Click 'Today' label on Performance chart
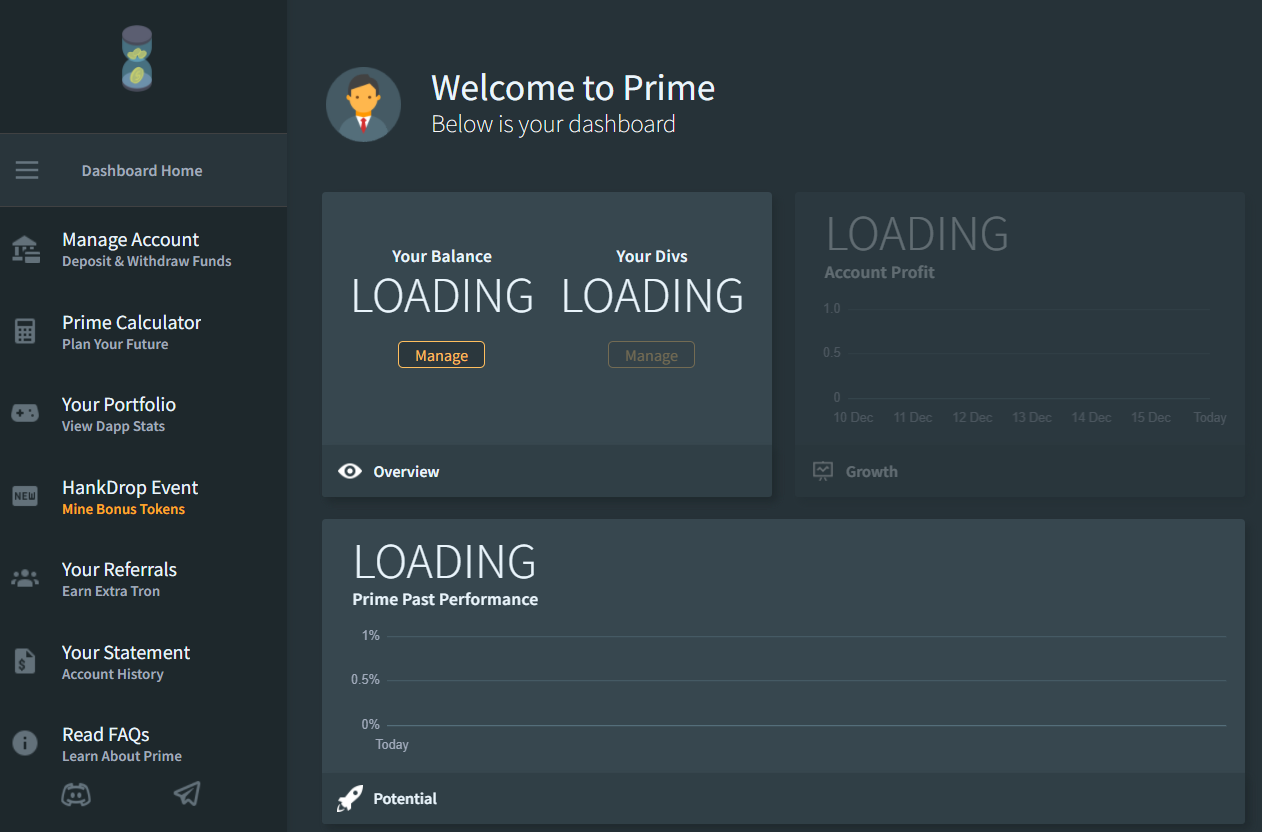The height and width of the screenshot is (832, 1262). [392, 744]
